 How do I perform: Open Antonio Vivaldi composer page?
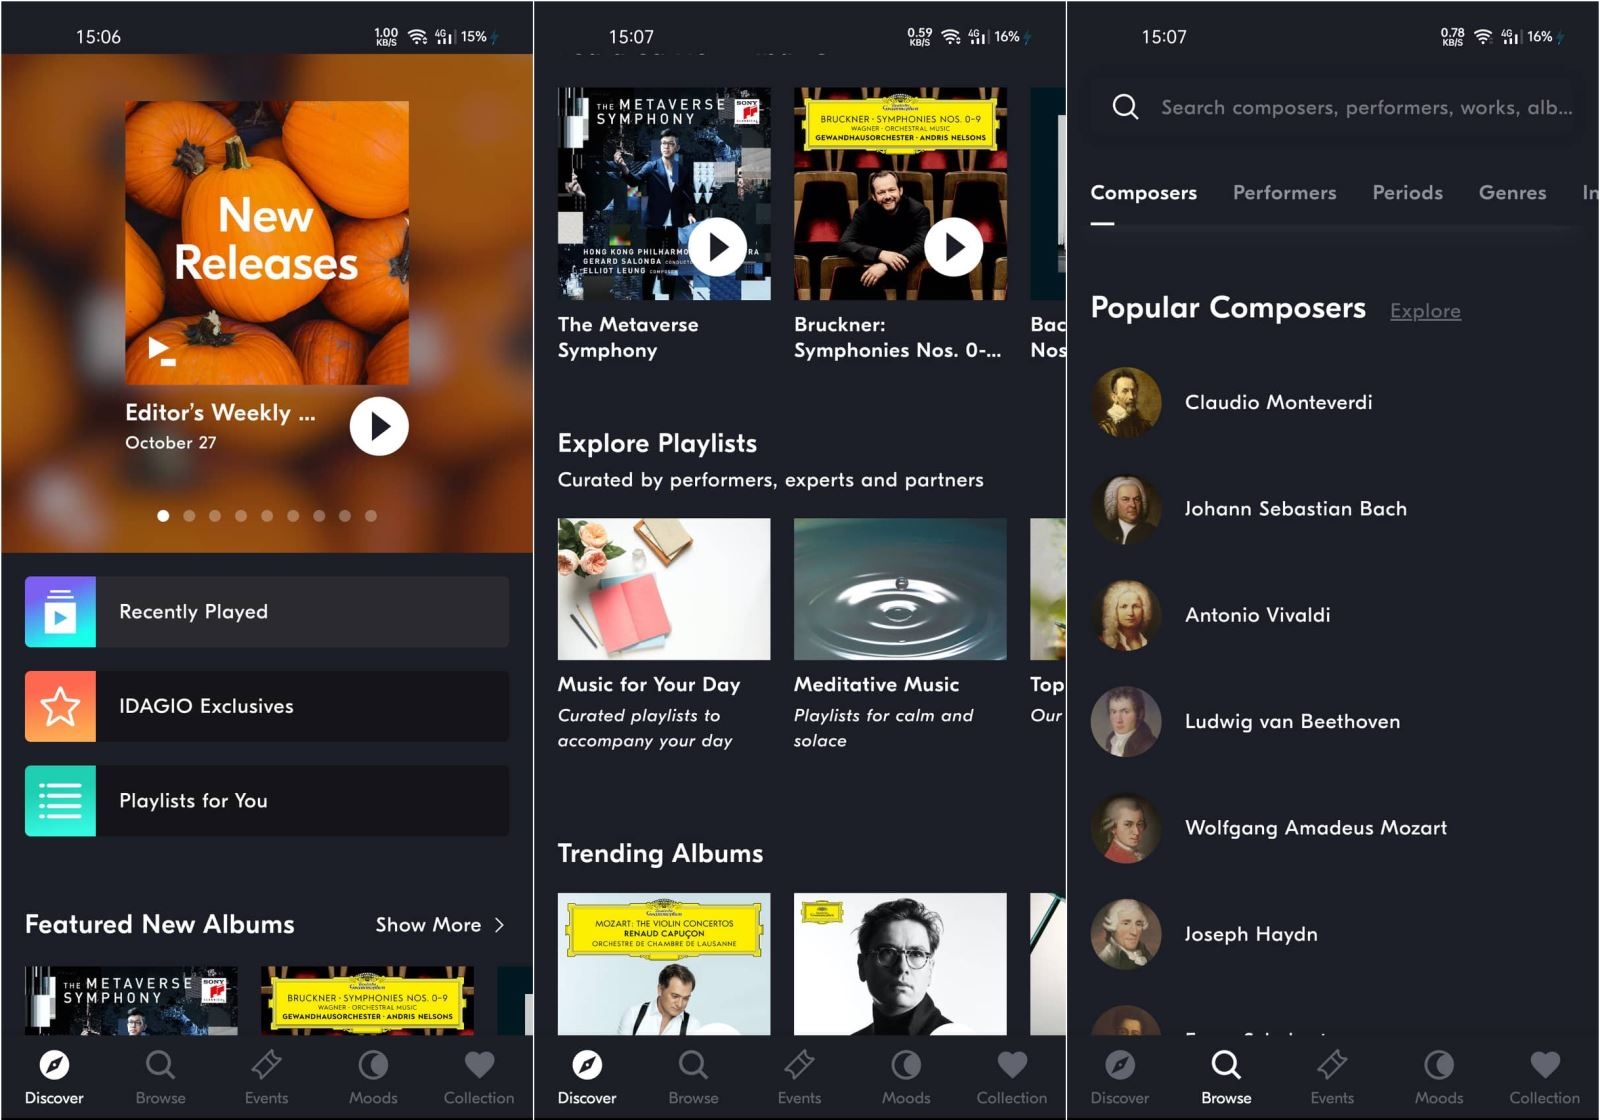coord(1333,615)
